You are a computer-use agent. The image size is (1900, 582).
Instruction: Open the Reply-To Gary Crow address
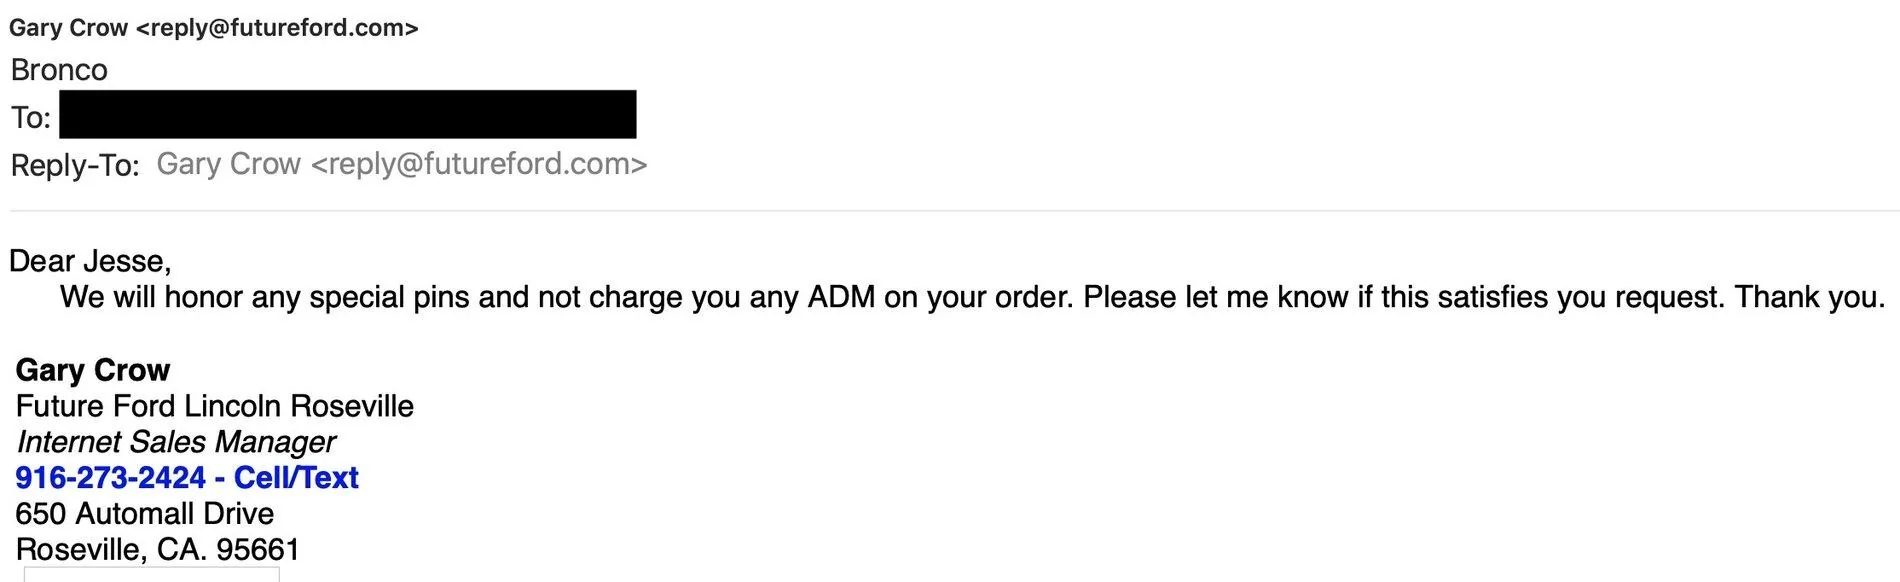(x=402, y=164)
